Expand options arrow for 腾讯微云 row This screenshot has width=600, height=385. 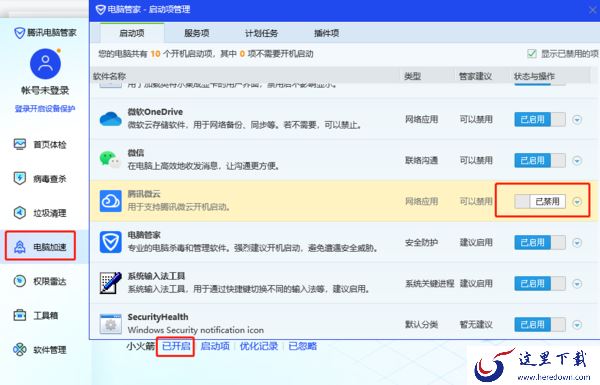[577, 202]
